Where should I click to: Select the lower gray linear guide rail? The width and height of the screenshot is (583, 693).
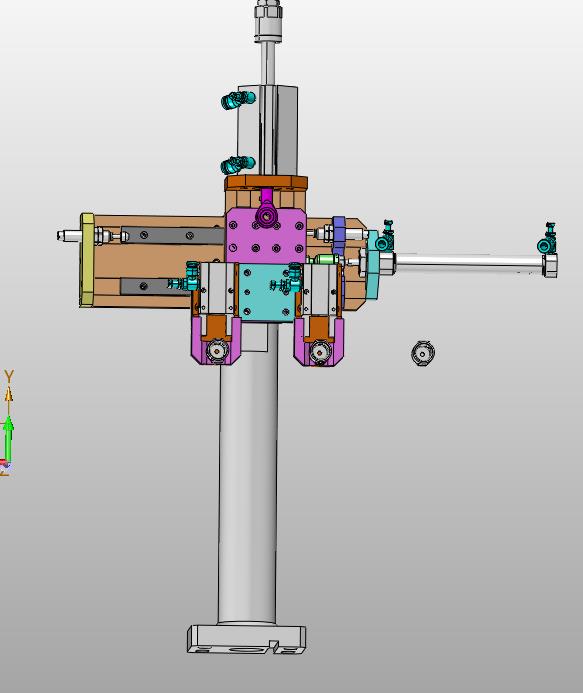click(x=155, y=286)
